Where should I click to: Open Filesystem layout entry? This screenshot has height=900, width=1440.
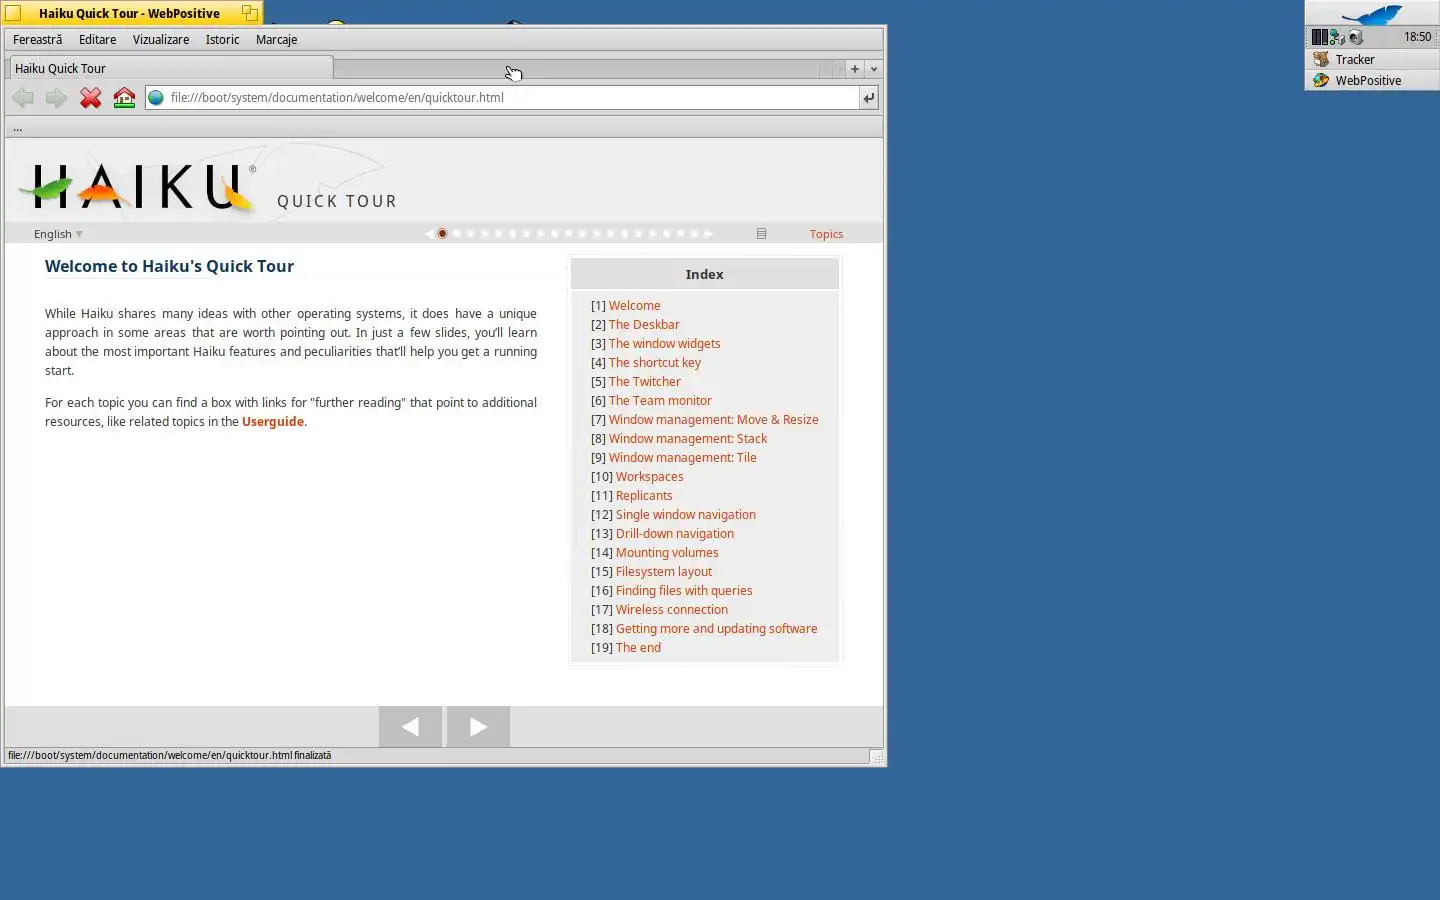pyautogui.click(x=664, y=572)
